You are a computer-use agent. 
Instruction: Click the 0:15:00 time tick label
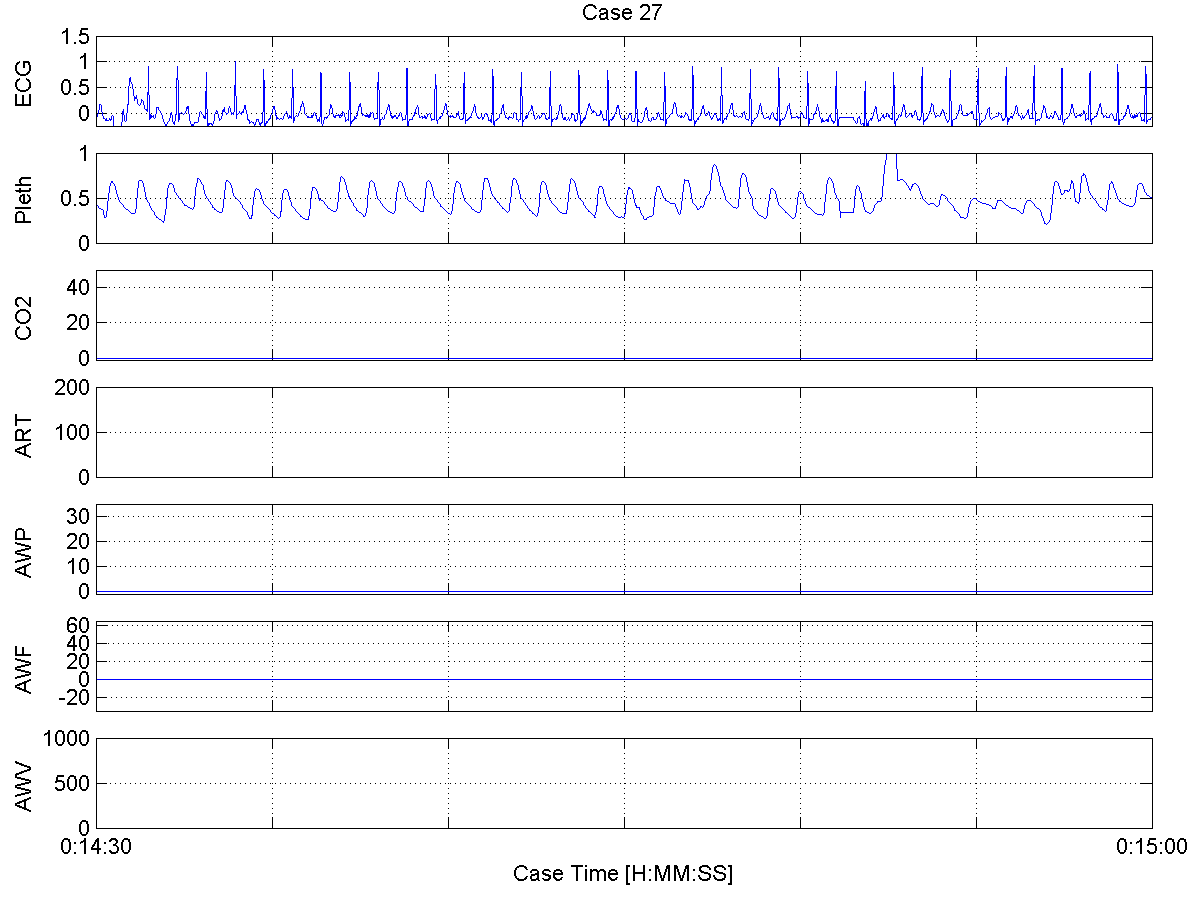tap(1151, 846)
